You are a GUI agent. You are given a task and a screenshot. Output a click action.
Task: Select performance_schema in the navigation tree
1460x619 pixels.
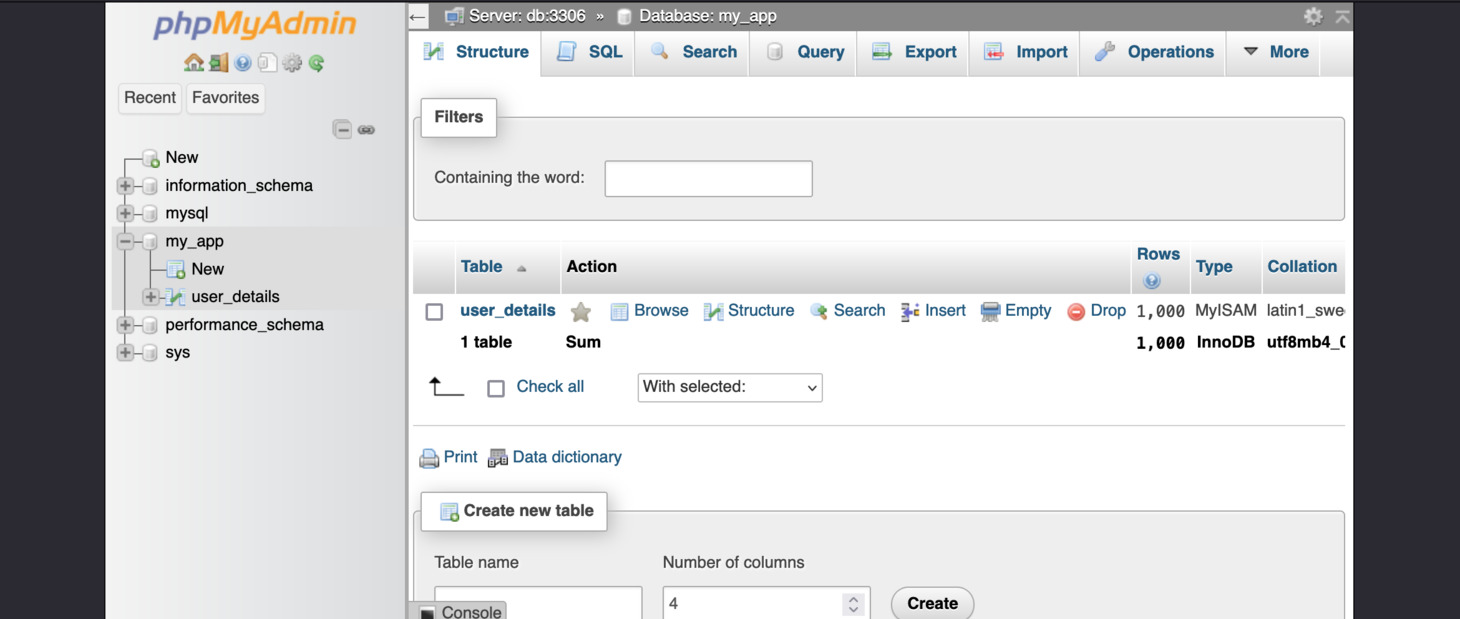pos(244,325)
